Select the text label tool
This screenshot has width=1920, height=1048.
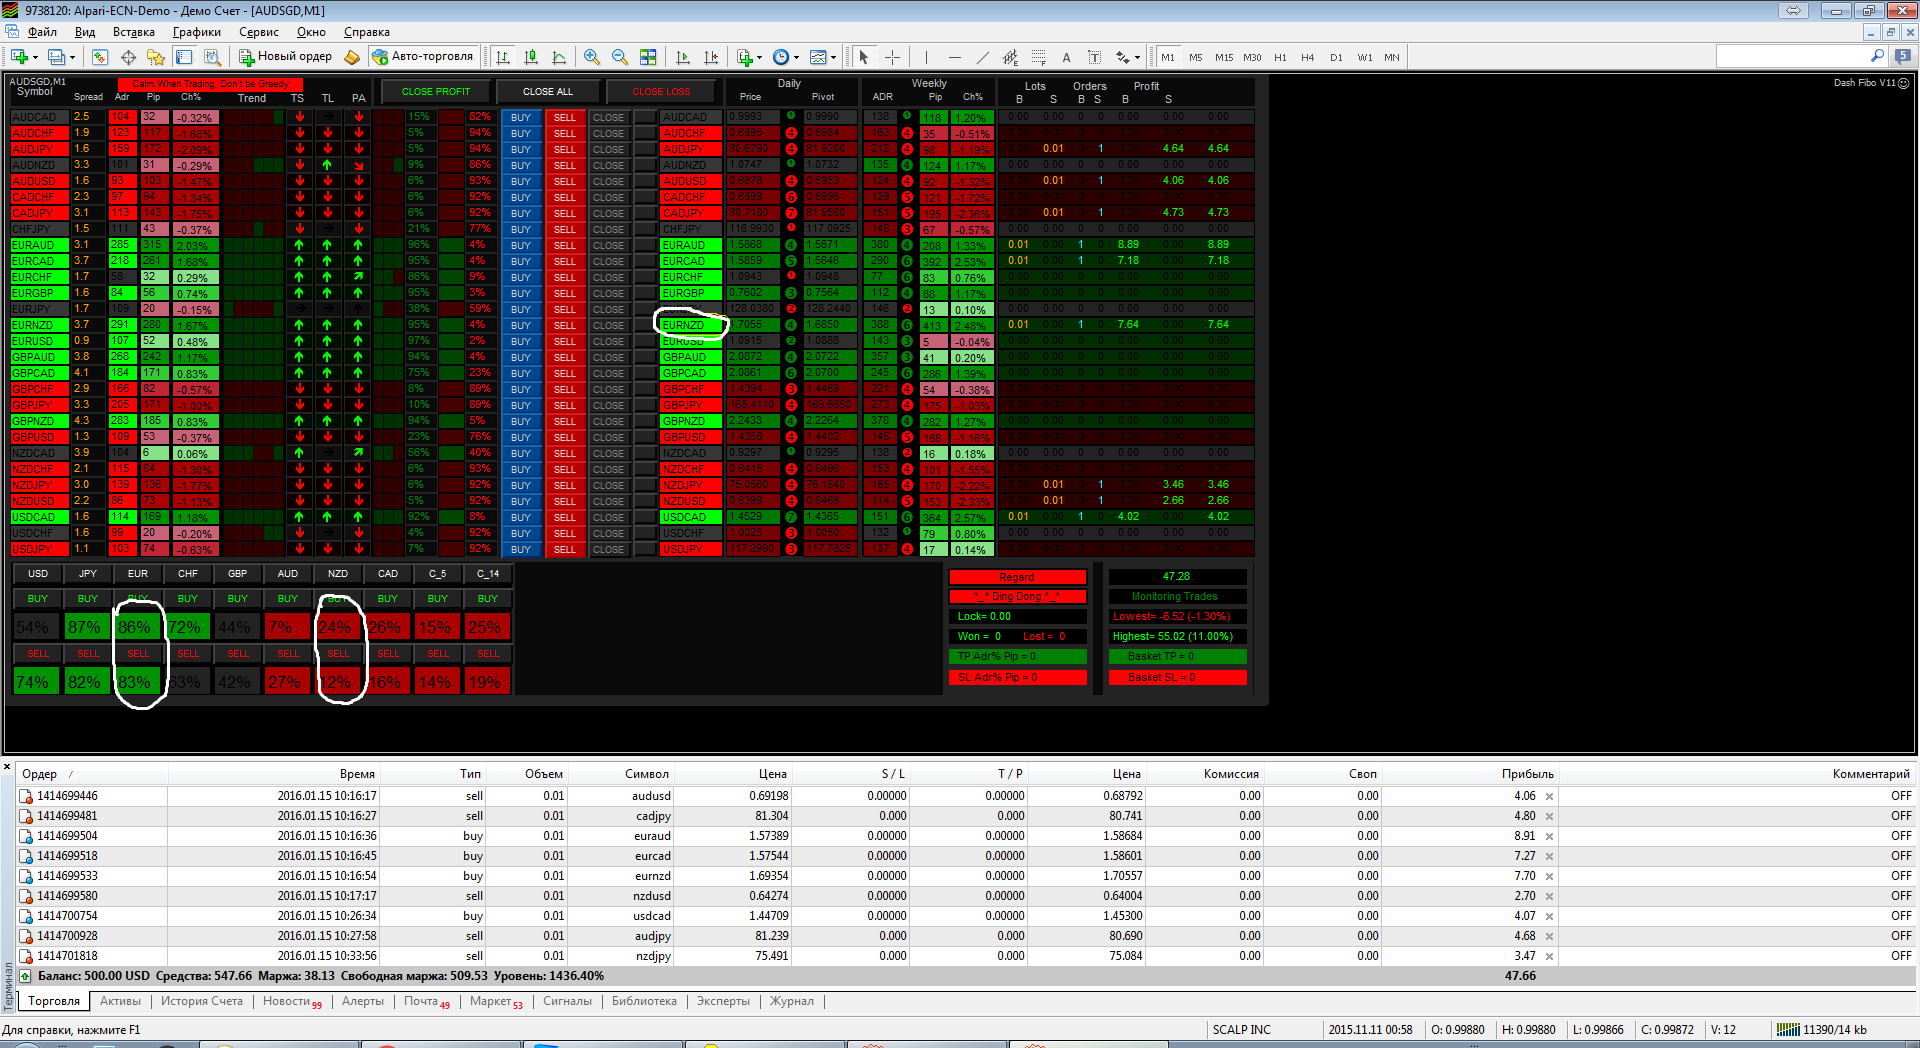[x=1094, y=57]
